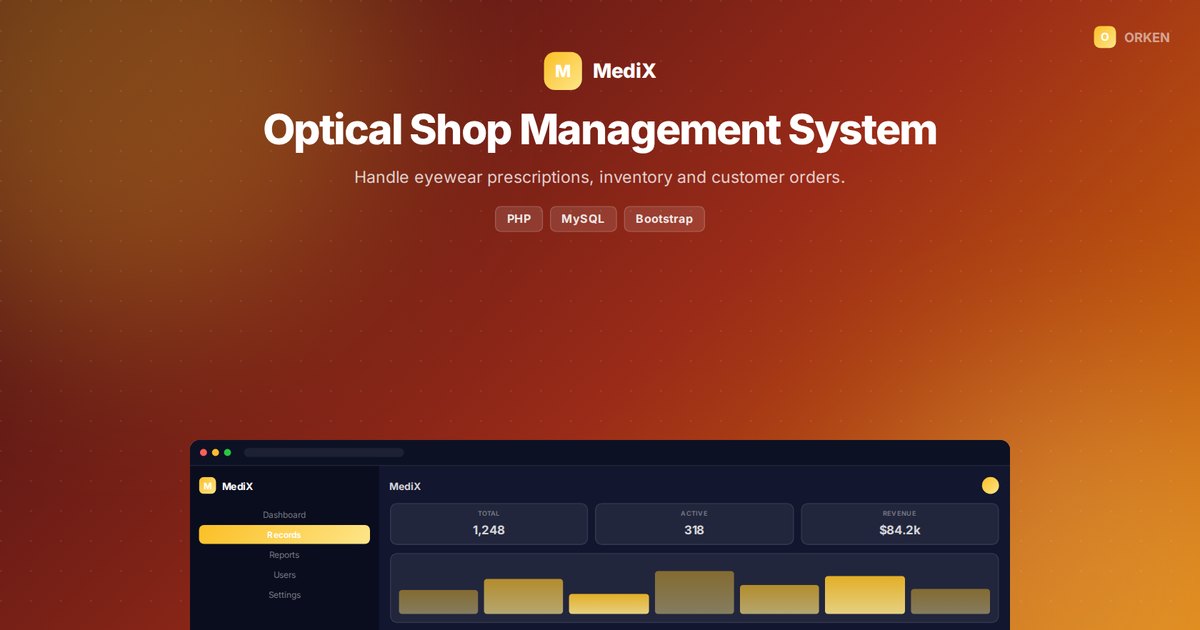The height and width of the screenshot is (630, 1200).
Task: Click the yellow window minimize dot
Action: click(x=216, y=453)
